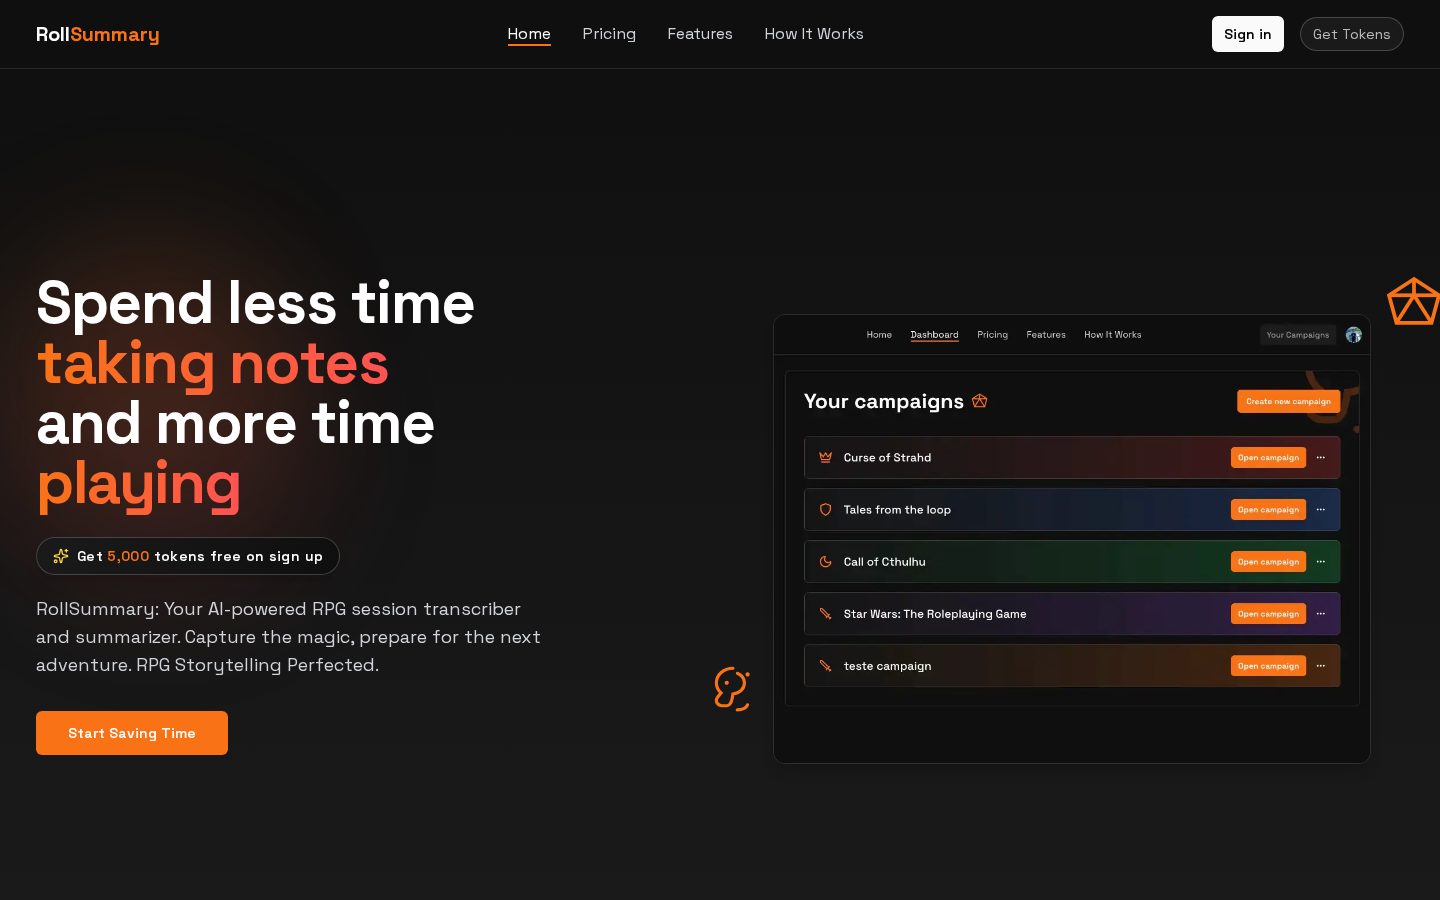Click the orange dice icon at right edge

[1413, 302]
